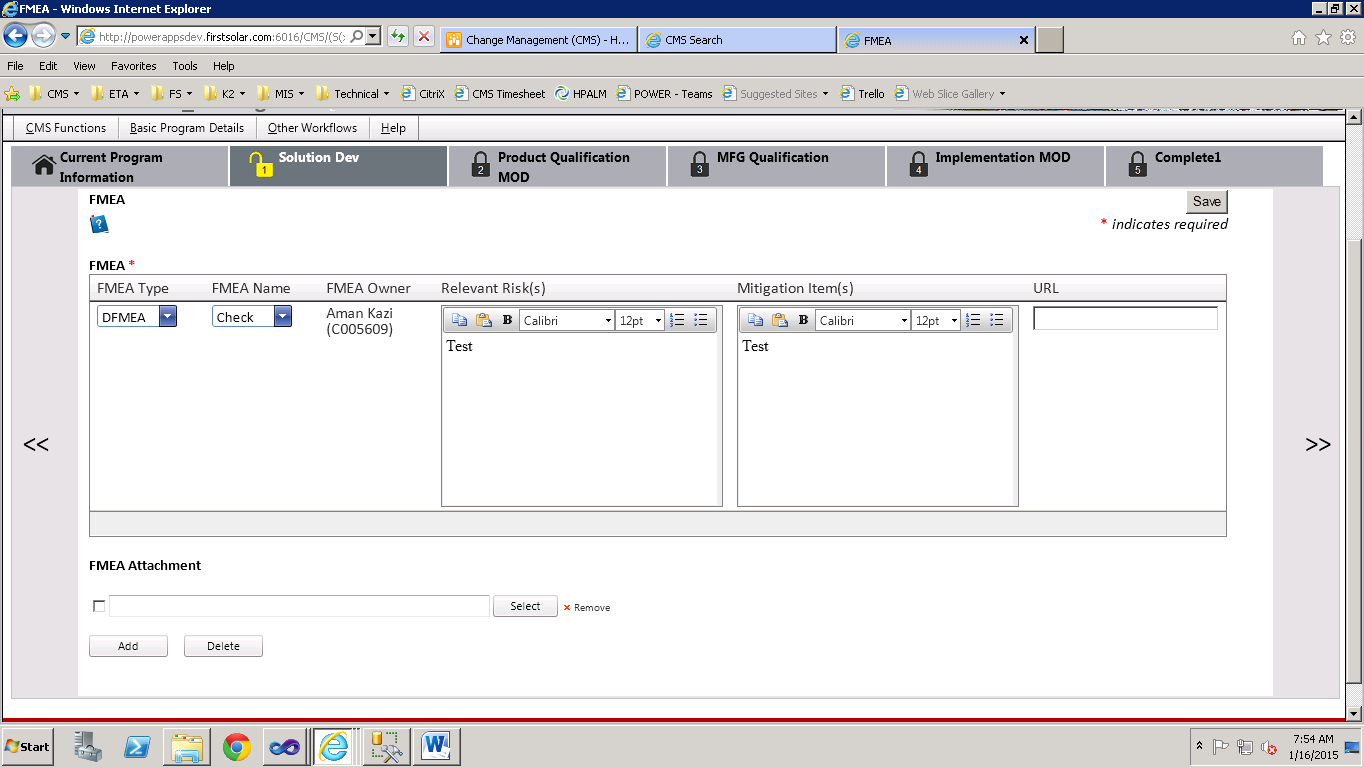
Task: Go back with the browser Back arrow
Action: pos(16,37)
